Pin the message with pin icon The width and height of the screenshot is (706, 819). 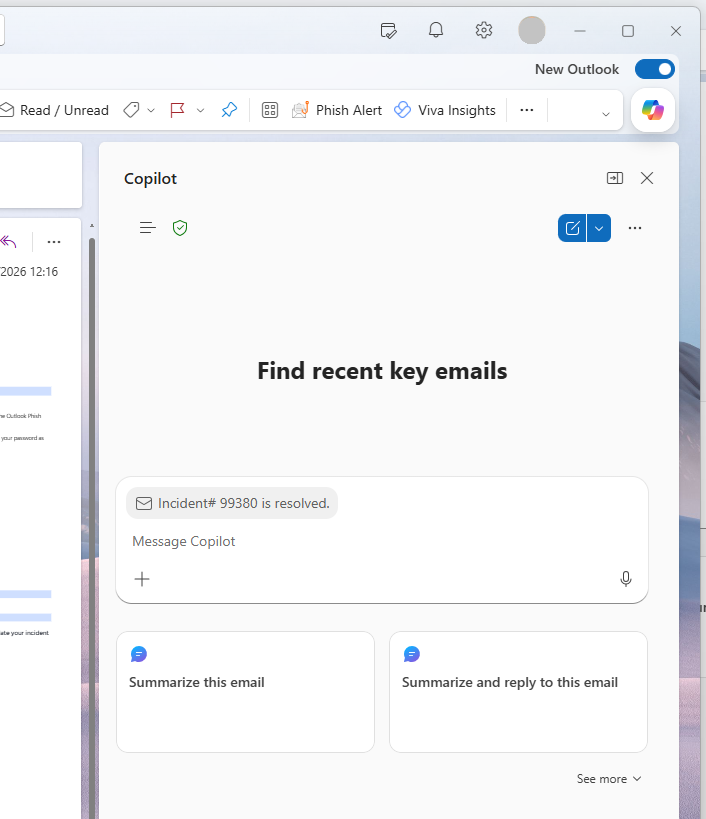pyautogui.click(x=229, y=110)
